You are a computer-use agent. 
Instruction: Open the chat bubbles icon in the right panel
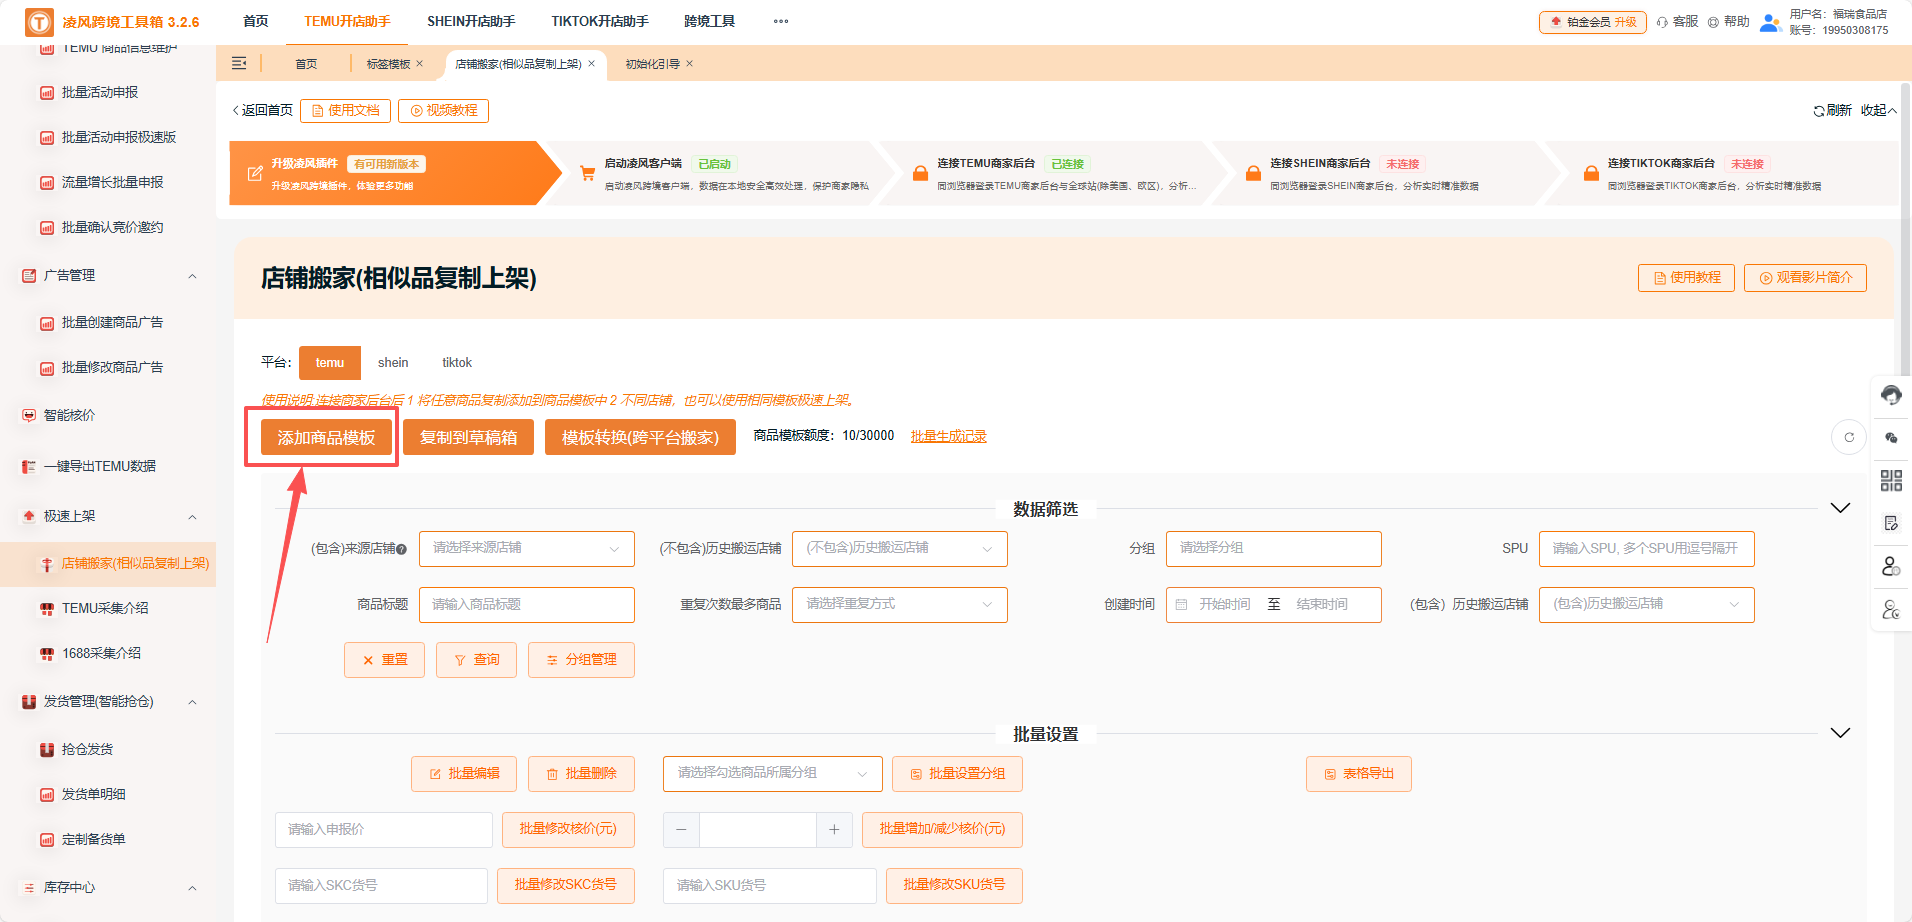click(1891, 437)
